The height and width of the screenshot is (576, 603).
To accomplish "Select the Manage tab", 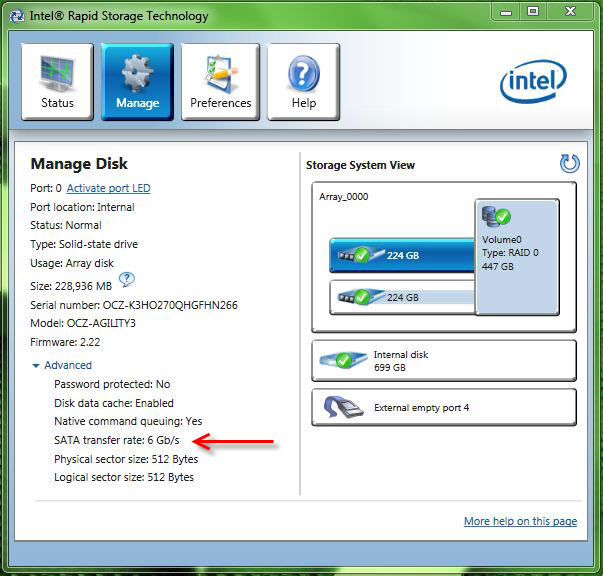I will pyautogui.click(x=137, y=82).
